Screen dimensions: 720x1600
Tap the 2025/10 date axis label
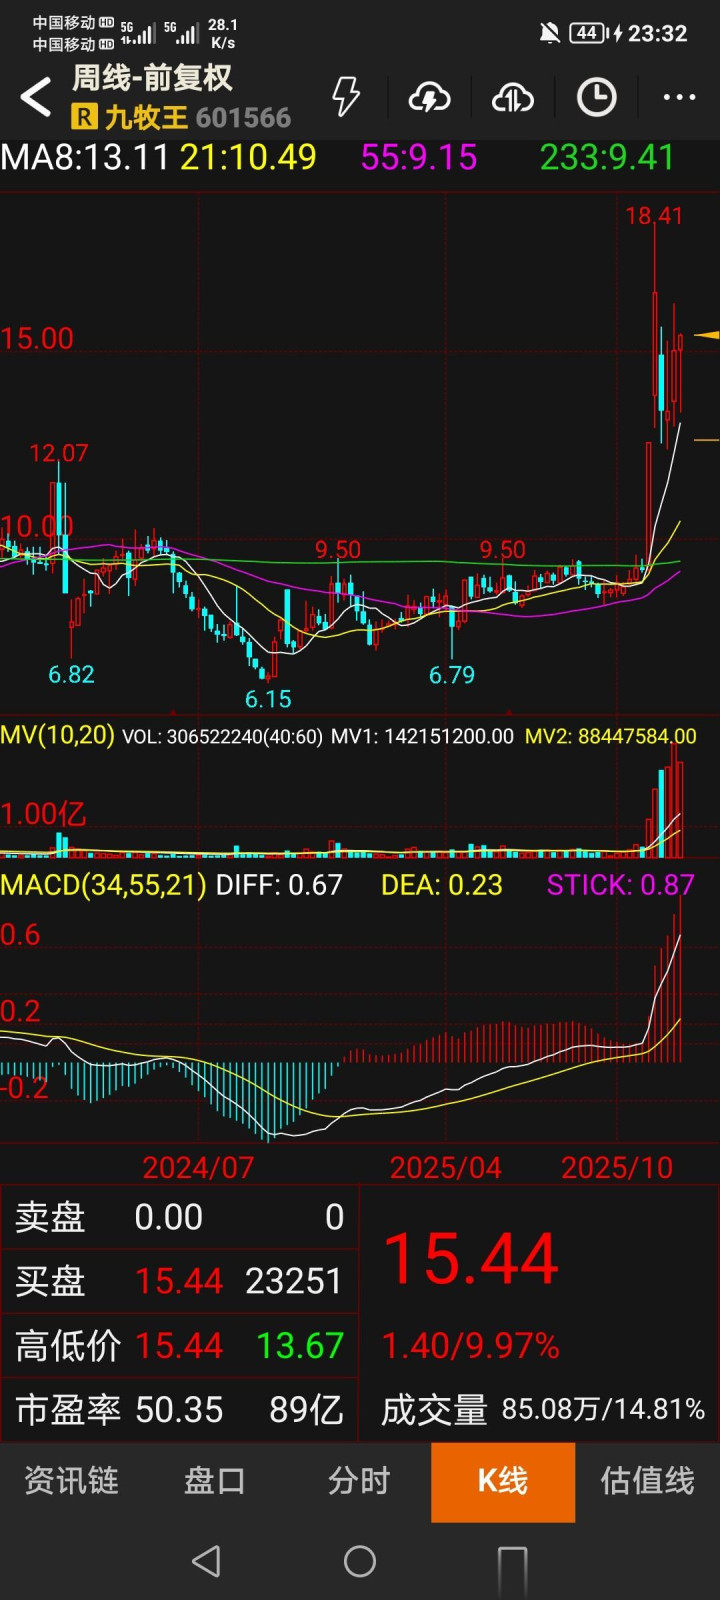pos(617,1167)
